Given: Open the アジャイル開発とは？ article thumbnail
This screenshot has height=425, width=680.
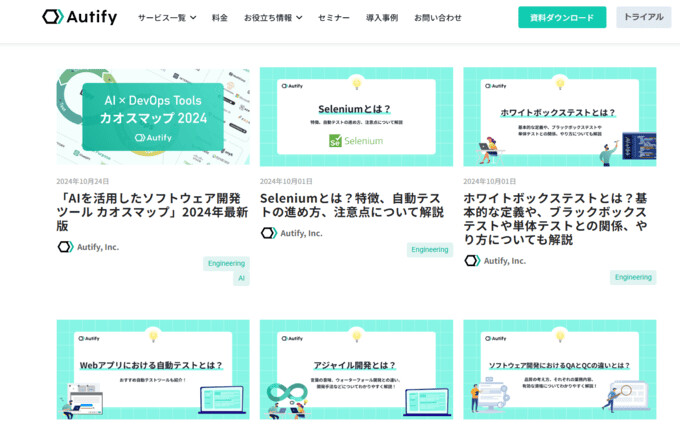Looking at the screenshot, I should (x=356, y=369).
